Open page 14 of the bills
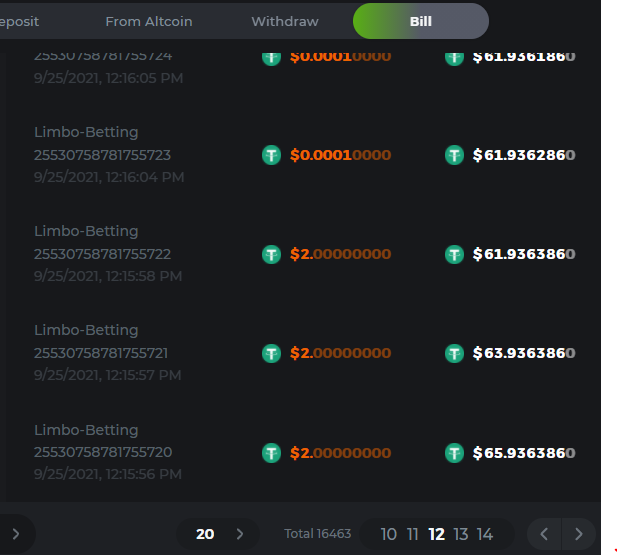The image size is (617, 555). tap(485, 534)
